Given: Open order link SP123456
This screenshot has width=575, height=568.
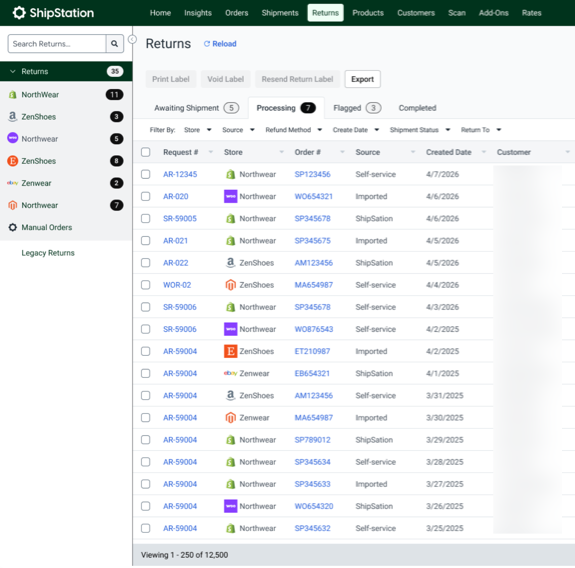Looking at the screenshot, I should (x=312, y=174).
